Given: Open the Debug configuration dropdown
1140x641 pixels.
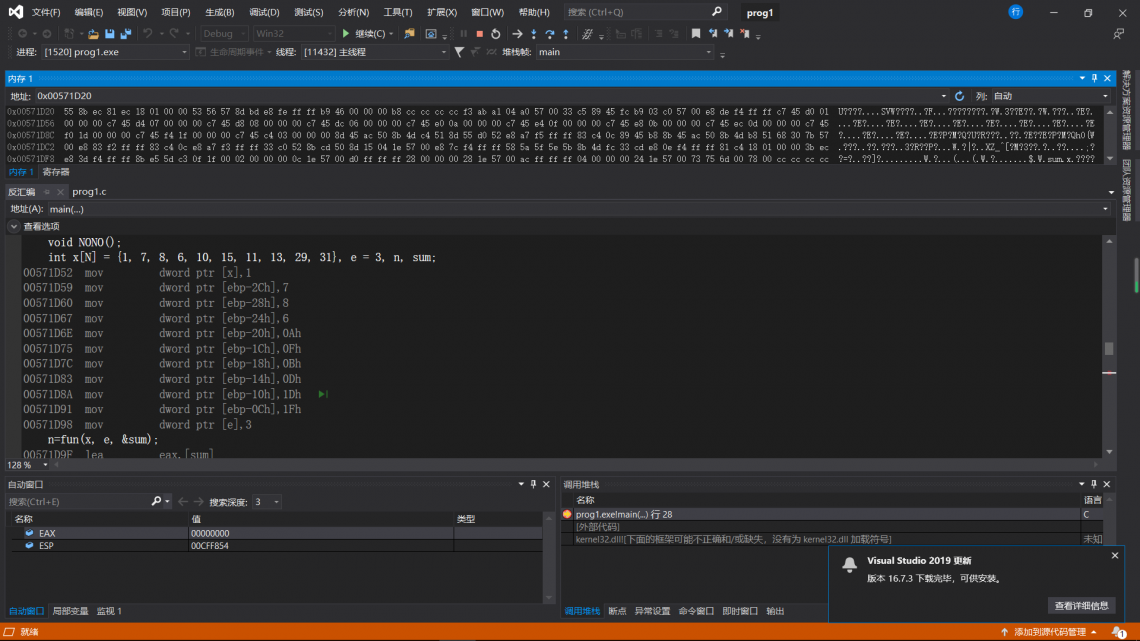Looking at the screenshot, I should click(x=224, y=33).
